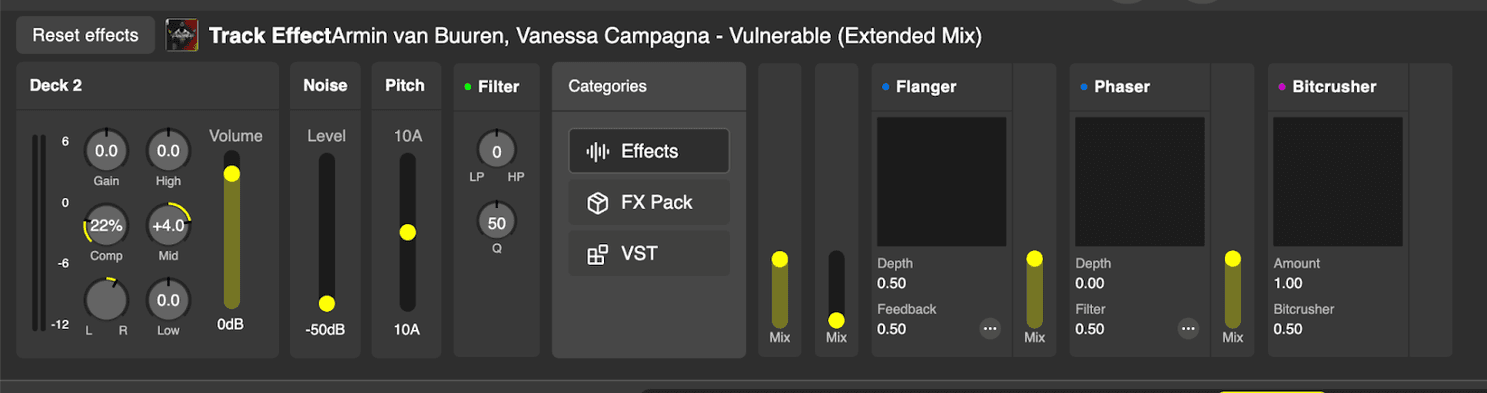Open Flanger more options ellipsis
The height and width of the screenshot is (393, 1487).
[990, 328]
